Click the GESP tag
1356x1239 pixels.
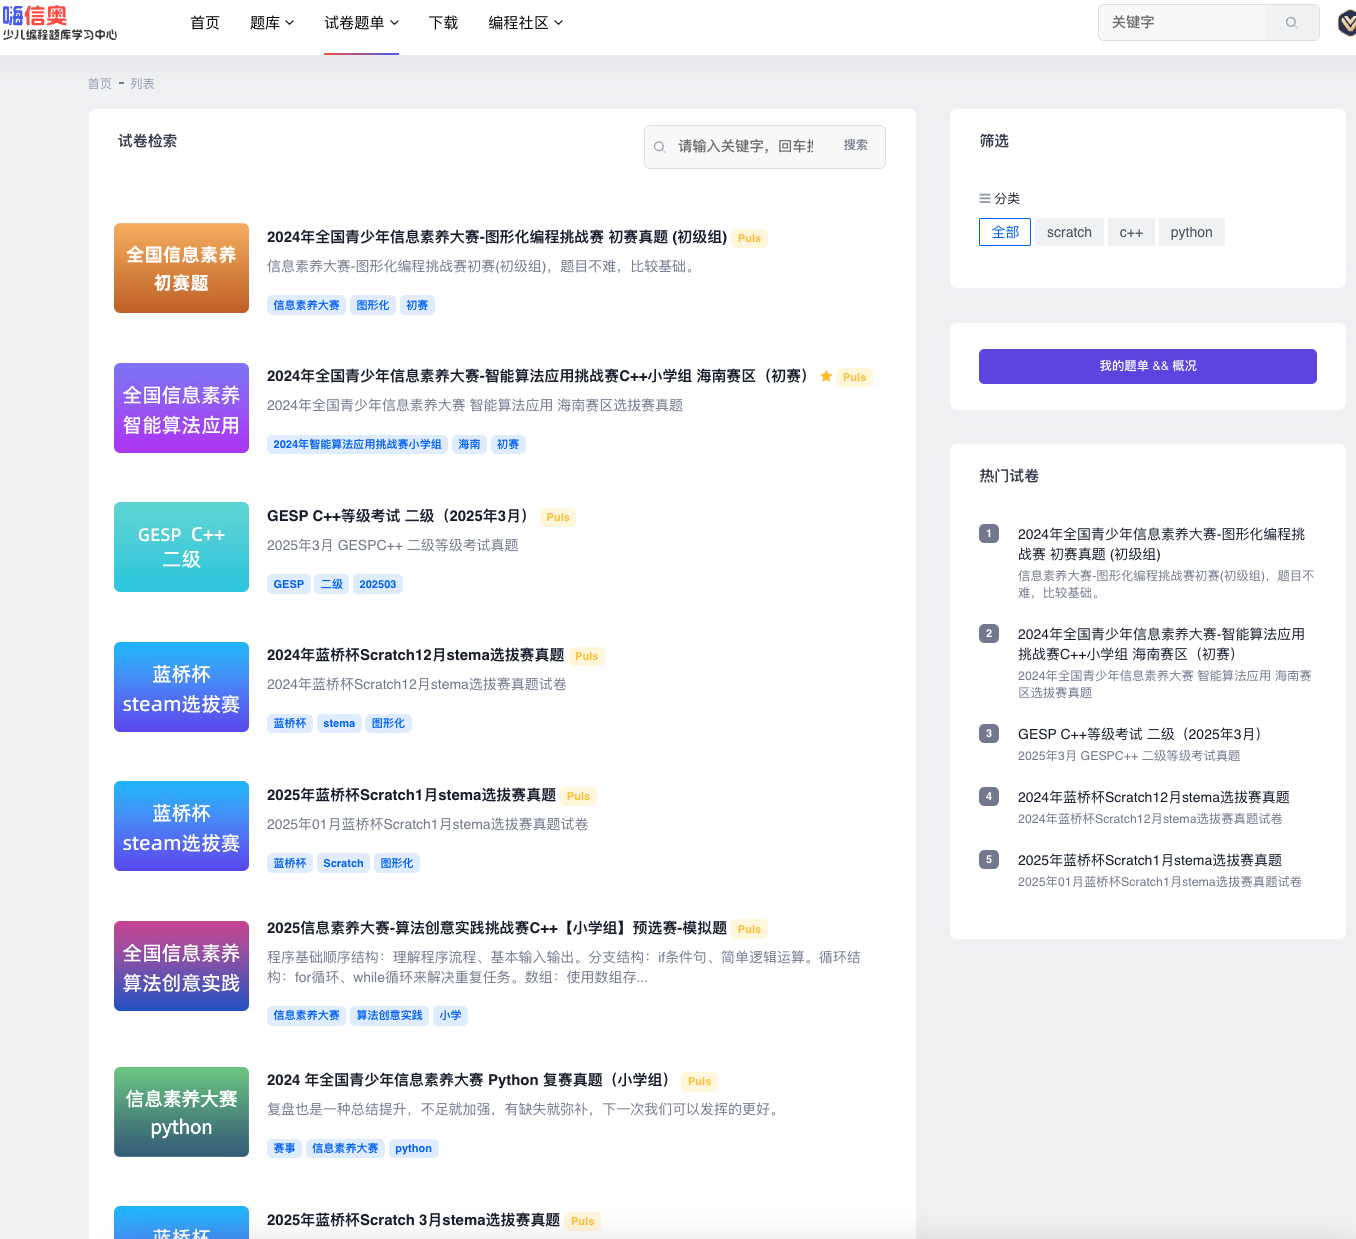click(x=289, y=584)
